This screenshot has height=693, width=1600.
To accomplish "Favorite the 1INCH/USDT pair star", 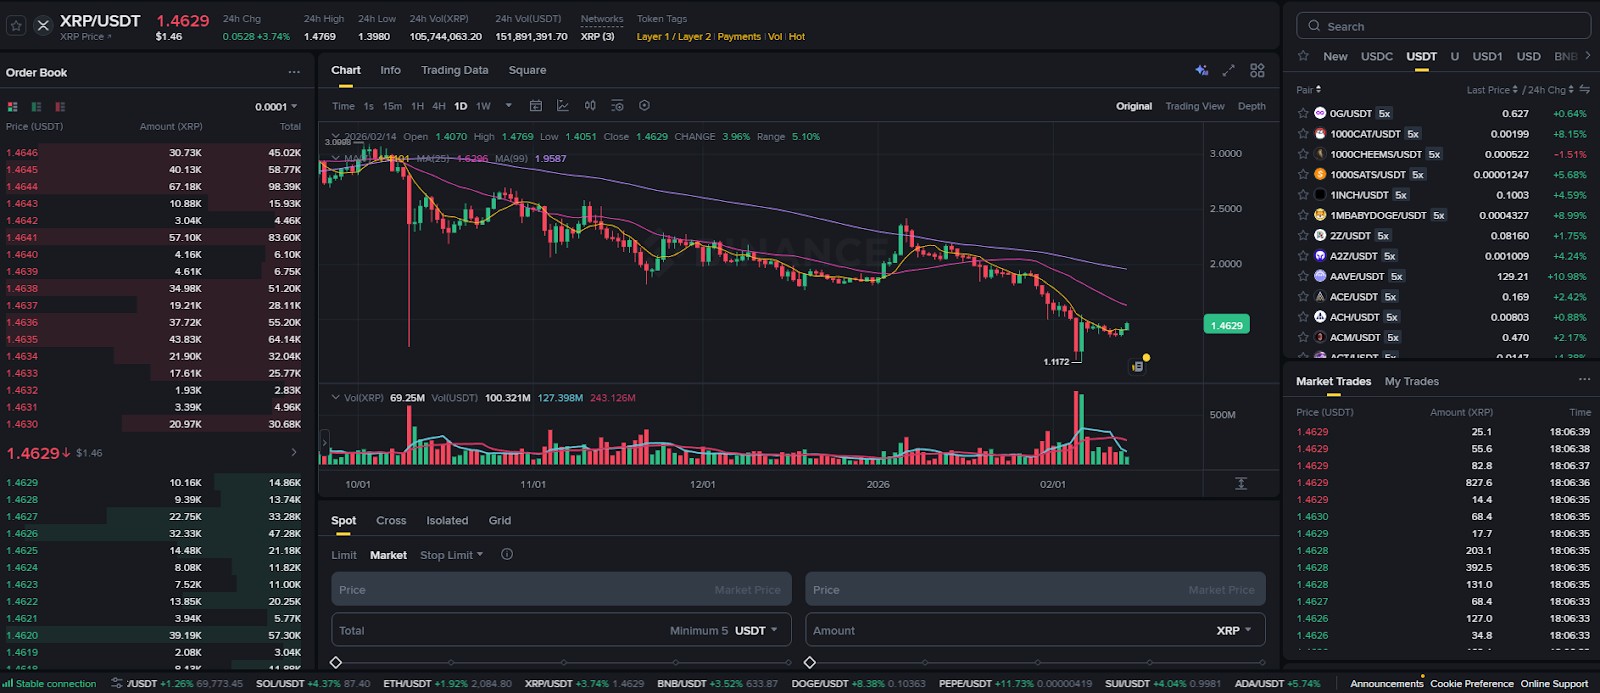I will (x=1303, y=195).
